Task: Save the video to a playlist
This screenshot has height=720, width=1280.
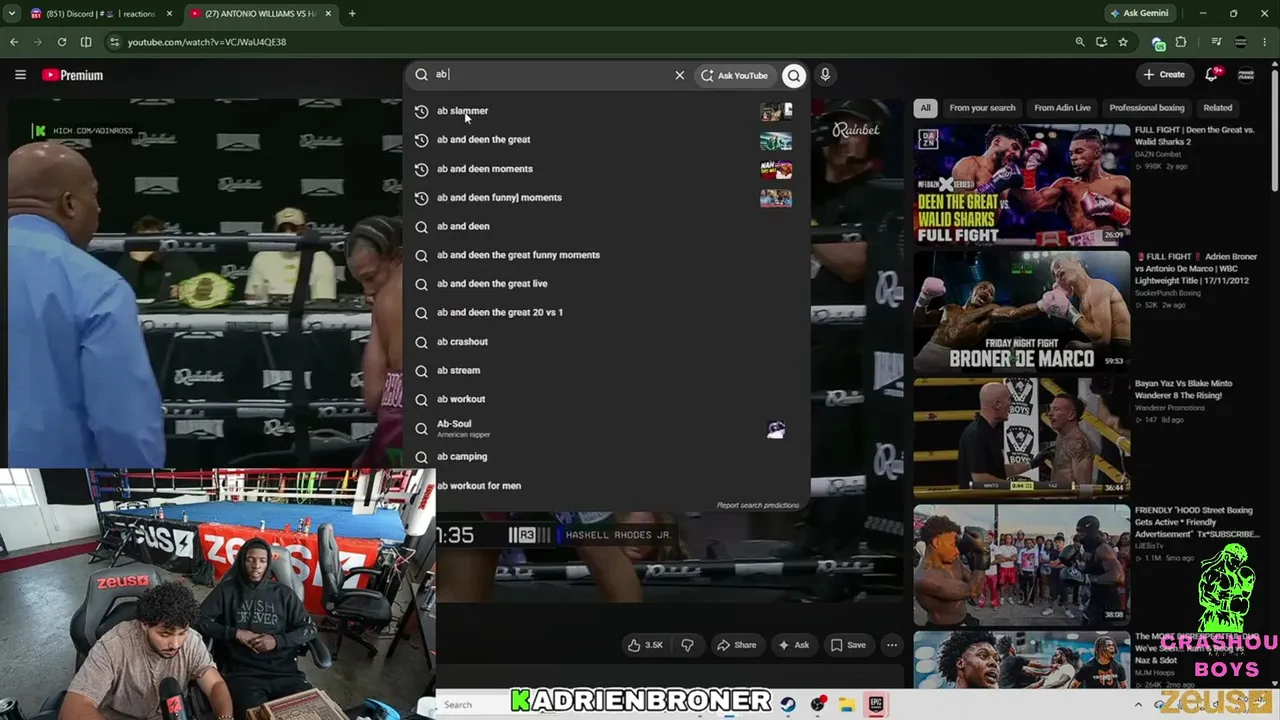Action: tap(848, 645)
